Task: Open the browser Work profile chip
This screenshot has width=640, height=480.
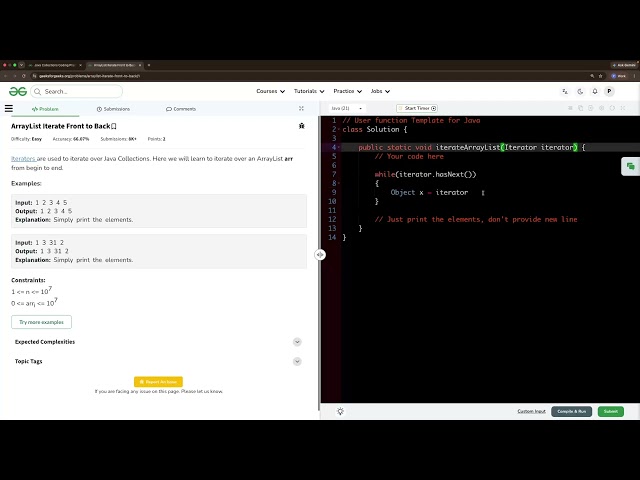Action: point(619,76)
